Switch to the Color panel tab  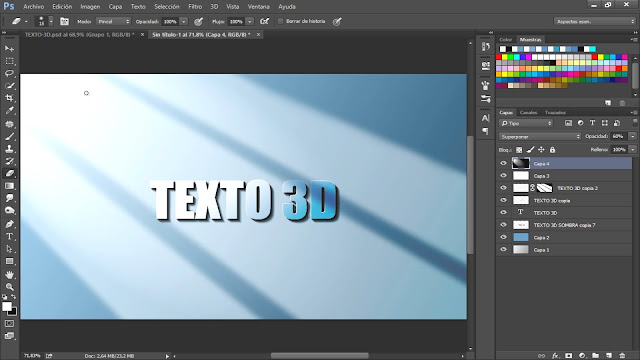pyautogui.click(x=505, y=40)
